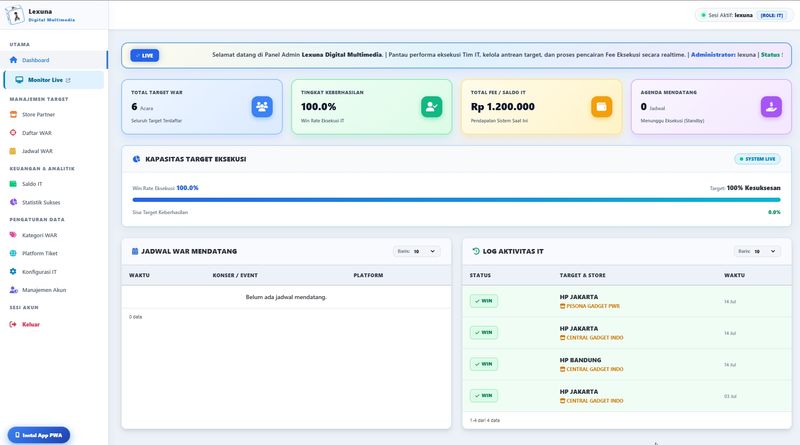Click the Konfigurasi IT gear icon
The width and height of the screenshot is (800, 445).
tap(13, 271)
